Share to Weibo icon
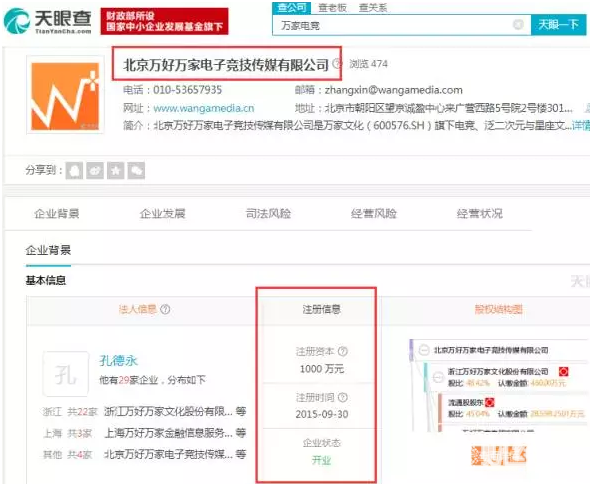 point(95,170)
